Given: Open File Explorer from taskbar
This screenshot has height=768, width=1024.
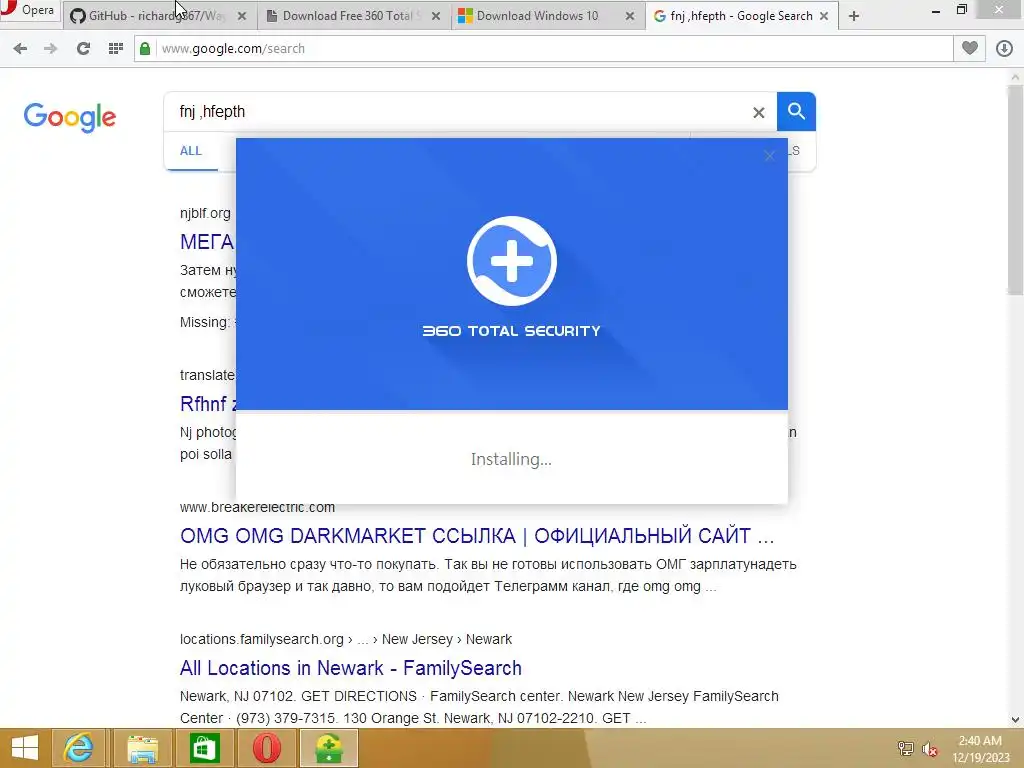Looking at the screenshot, I should 142,748.
